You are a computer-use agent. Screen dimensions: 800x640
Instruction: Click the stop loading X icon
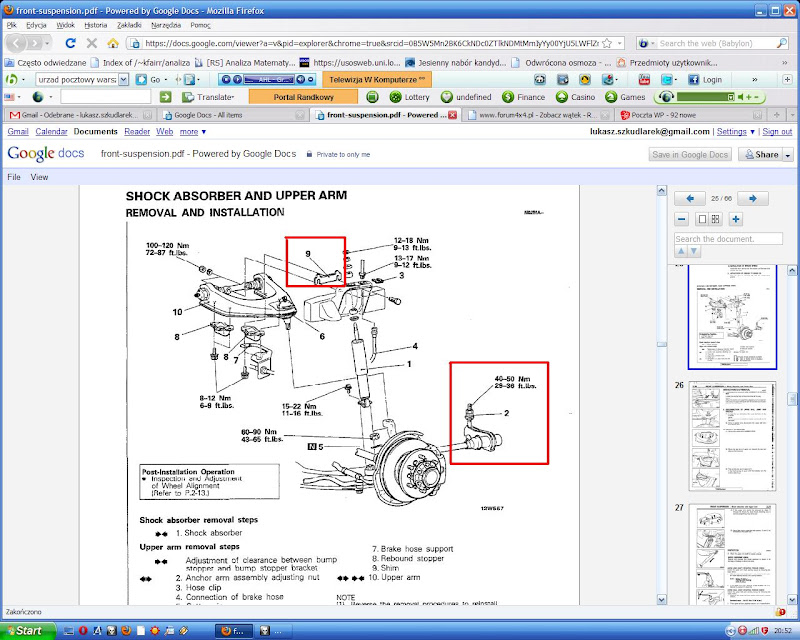point(92,43)
